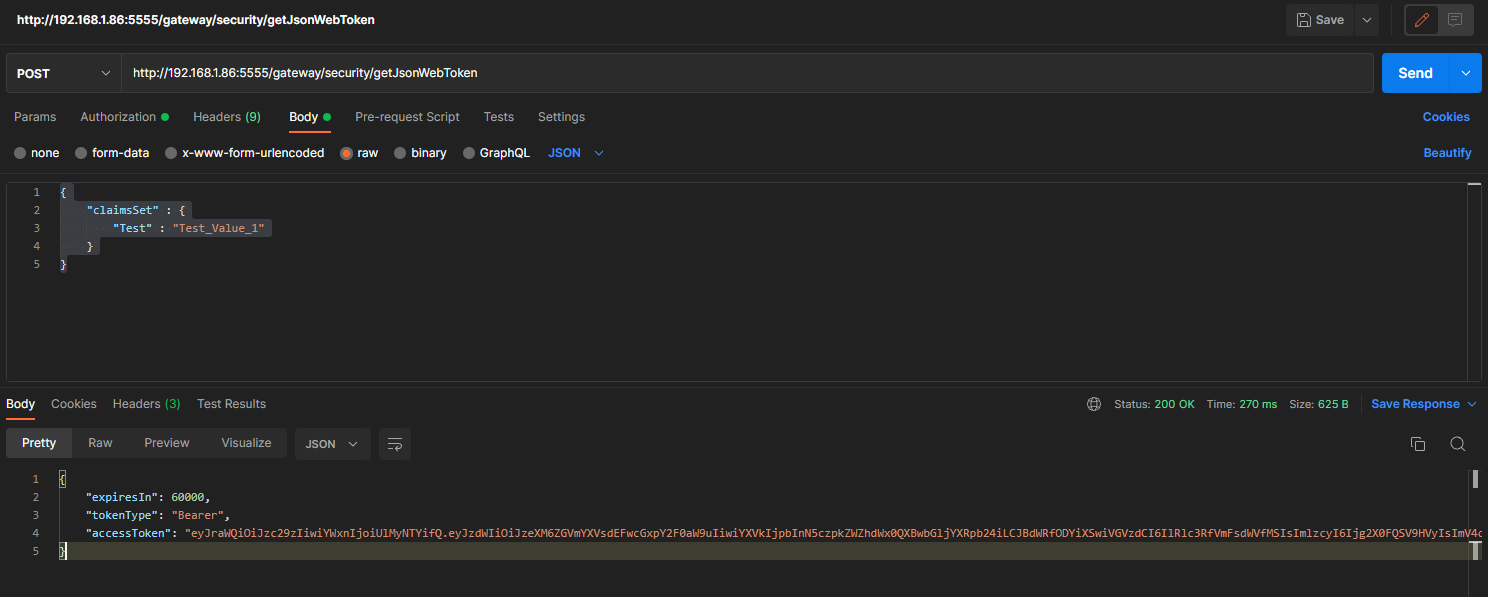Expand the Save Response dropdown
The image size is (1488, 597).
[x=1471, y=404]
